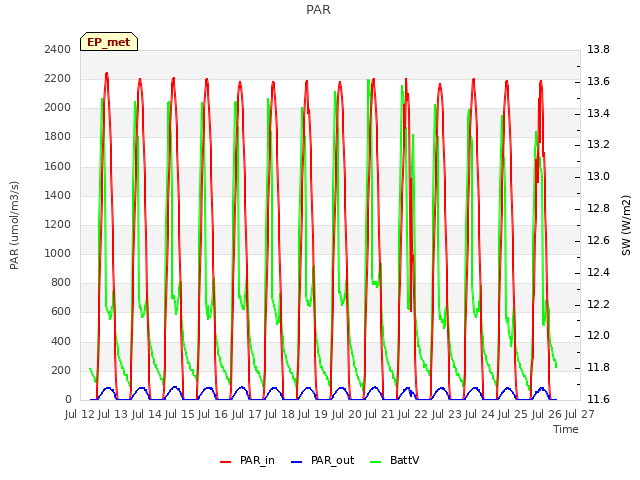Click the blue PAR_out legend swatch
The width and height of the screenshot is (640, 480).
296,462
